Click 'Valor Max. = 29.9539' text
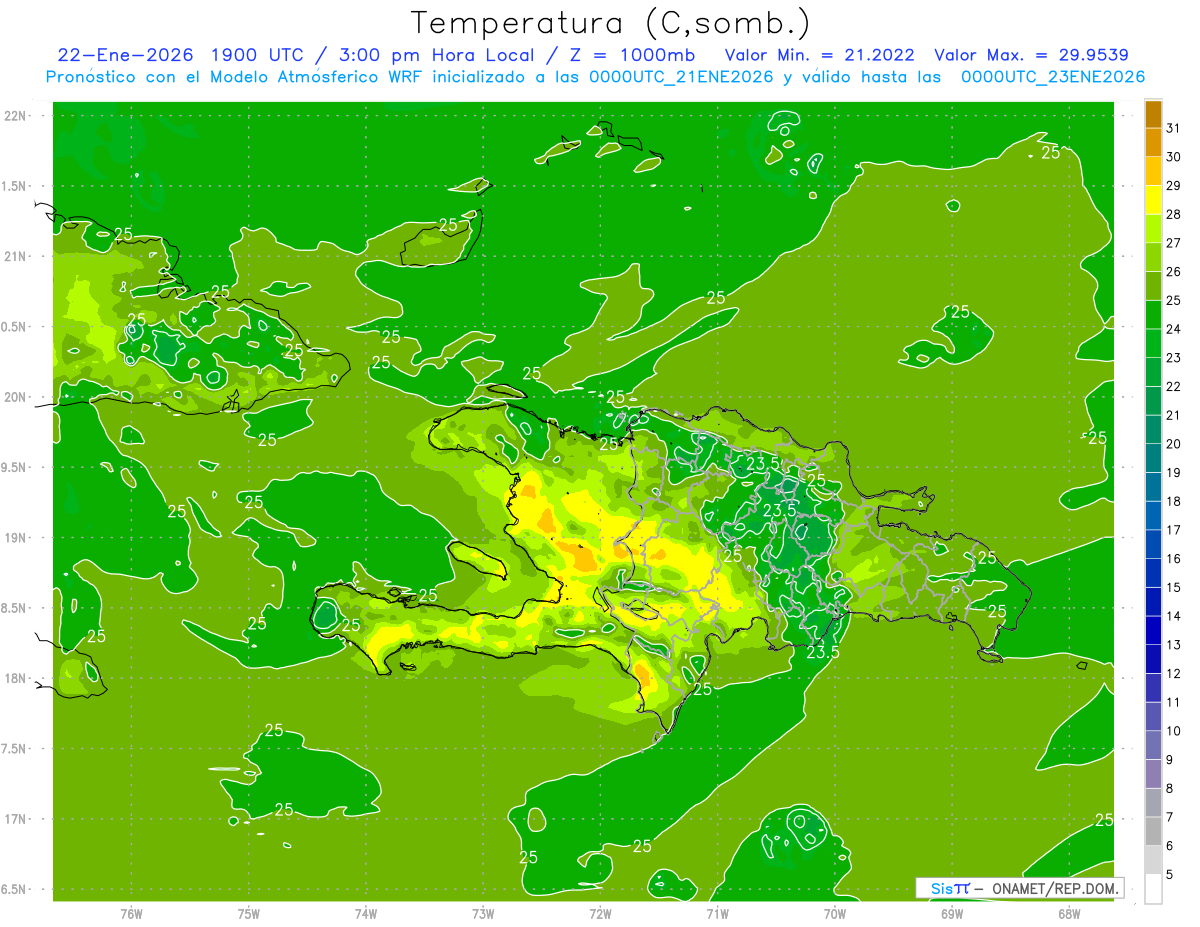The width and height of the screenshot is (1200, 927). (1031, 55)
